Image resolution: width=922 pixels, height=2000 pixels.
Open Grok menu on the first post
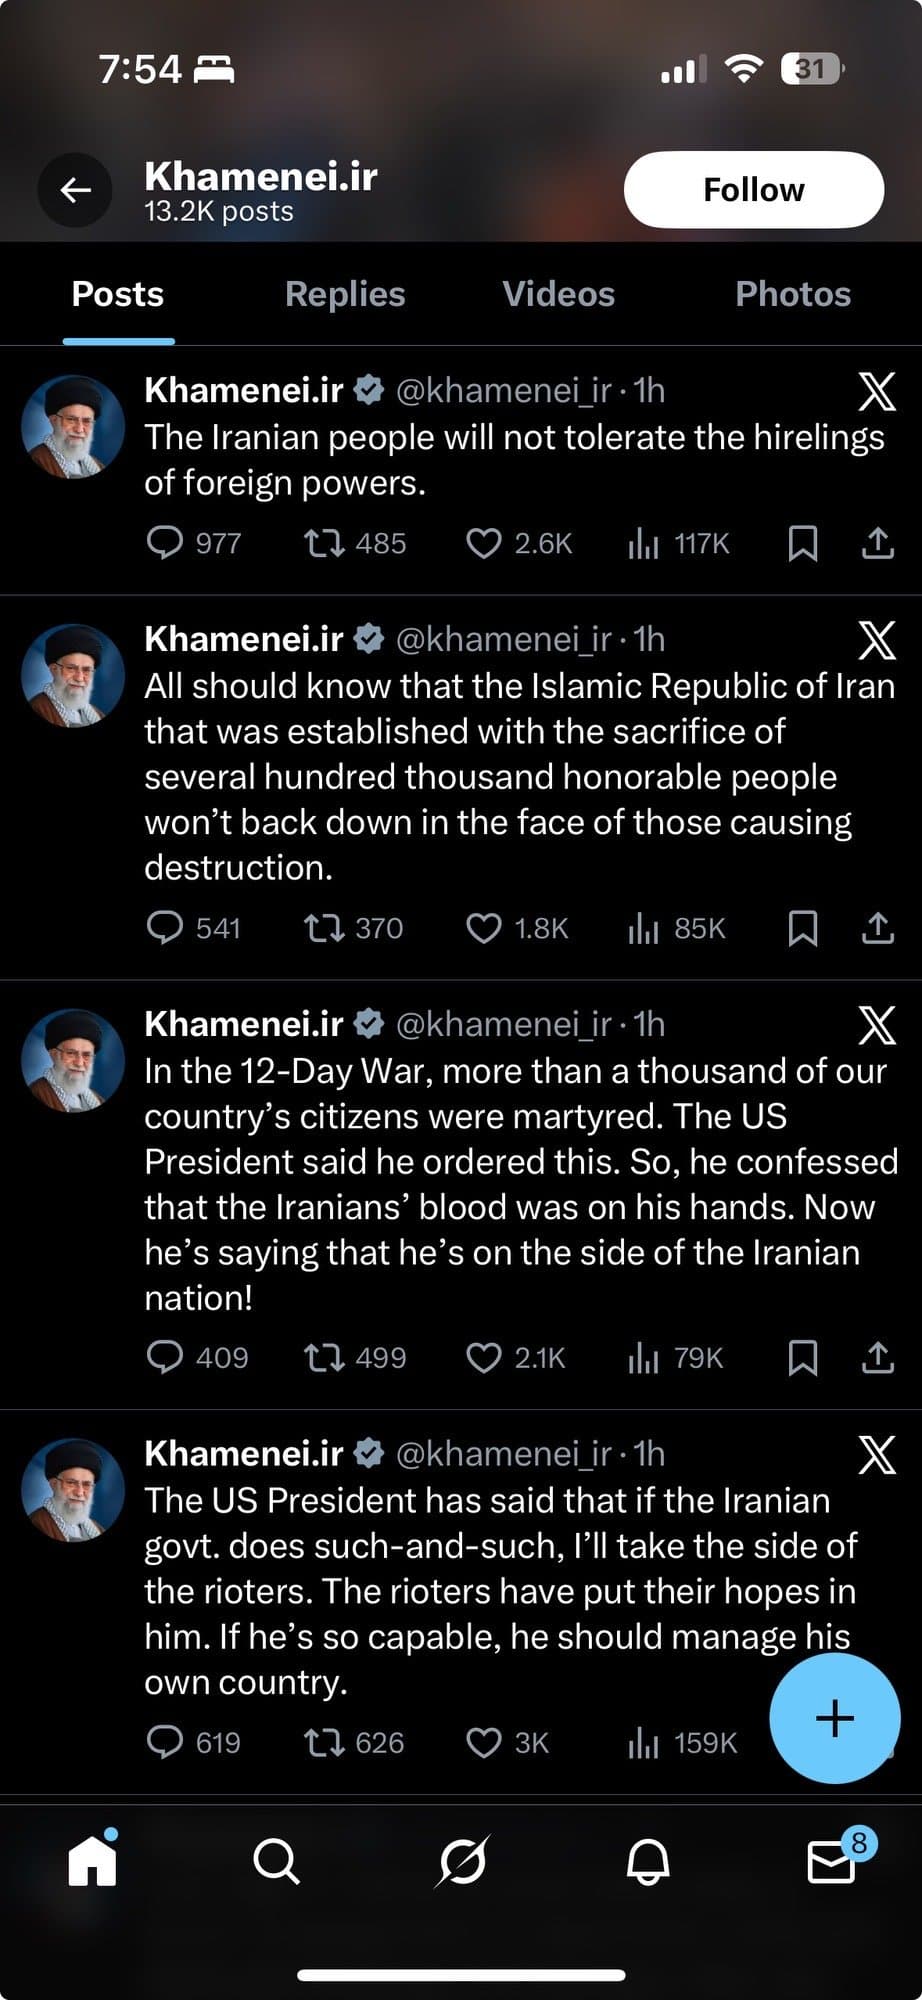click(x=877, y=391)
